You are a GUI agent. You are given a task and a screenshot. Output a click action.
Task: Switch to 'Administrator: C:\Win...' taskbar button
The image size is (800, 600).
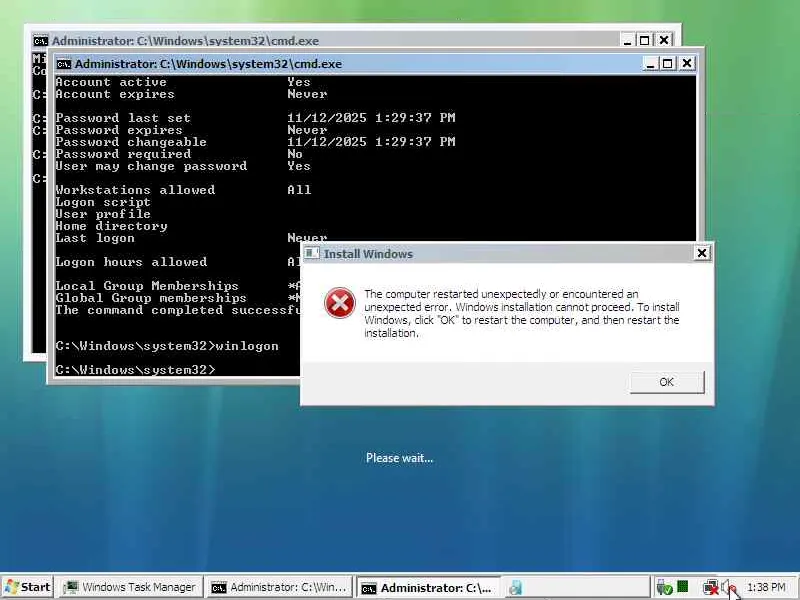point(279,588)
